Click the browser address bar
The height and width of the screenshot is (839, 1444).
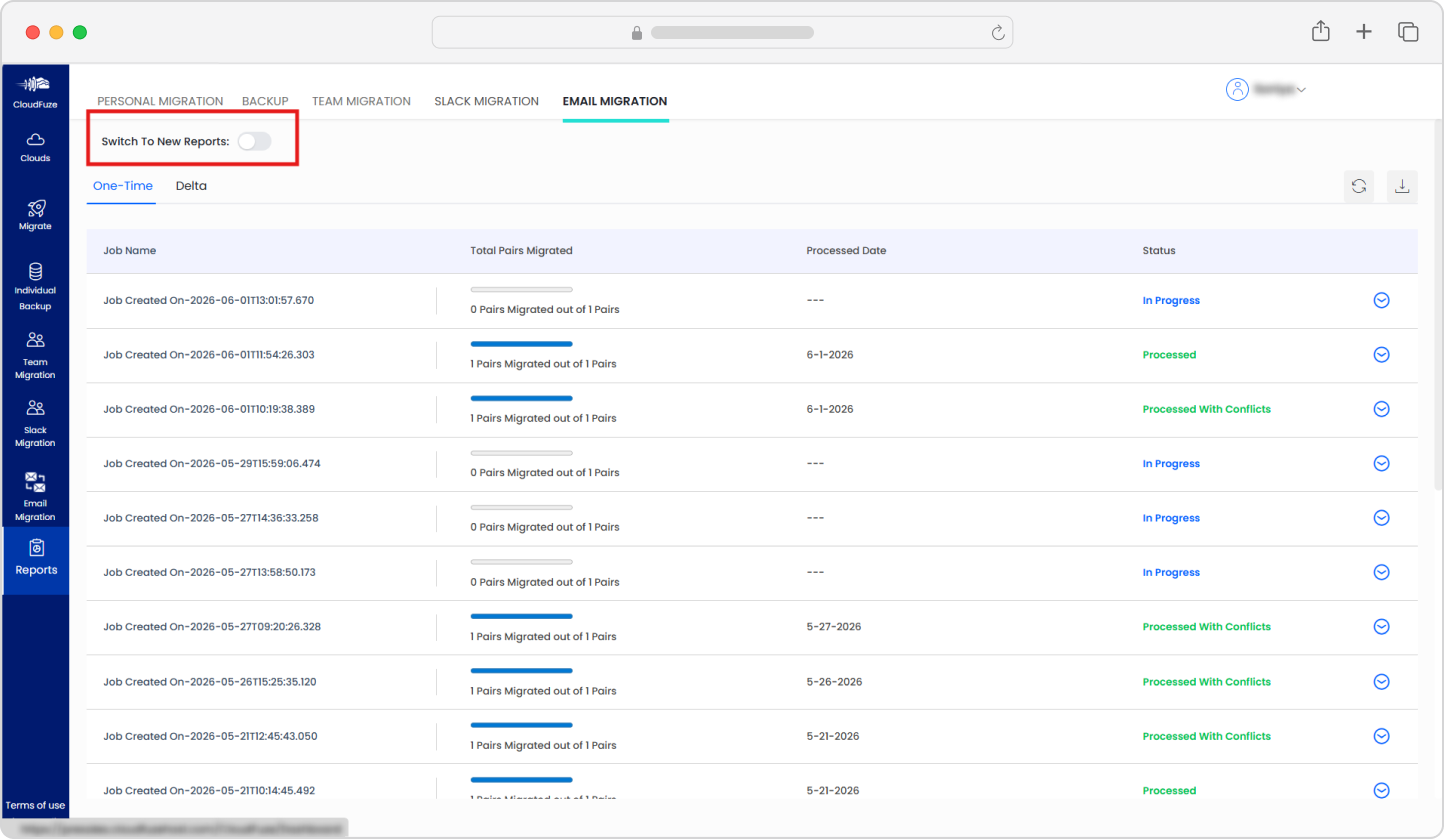722,33
